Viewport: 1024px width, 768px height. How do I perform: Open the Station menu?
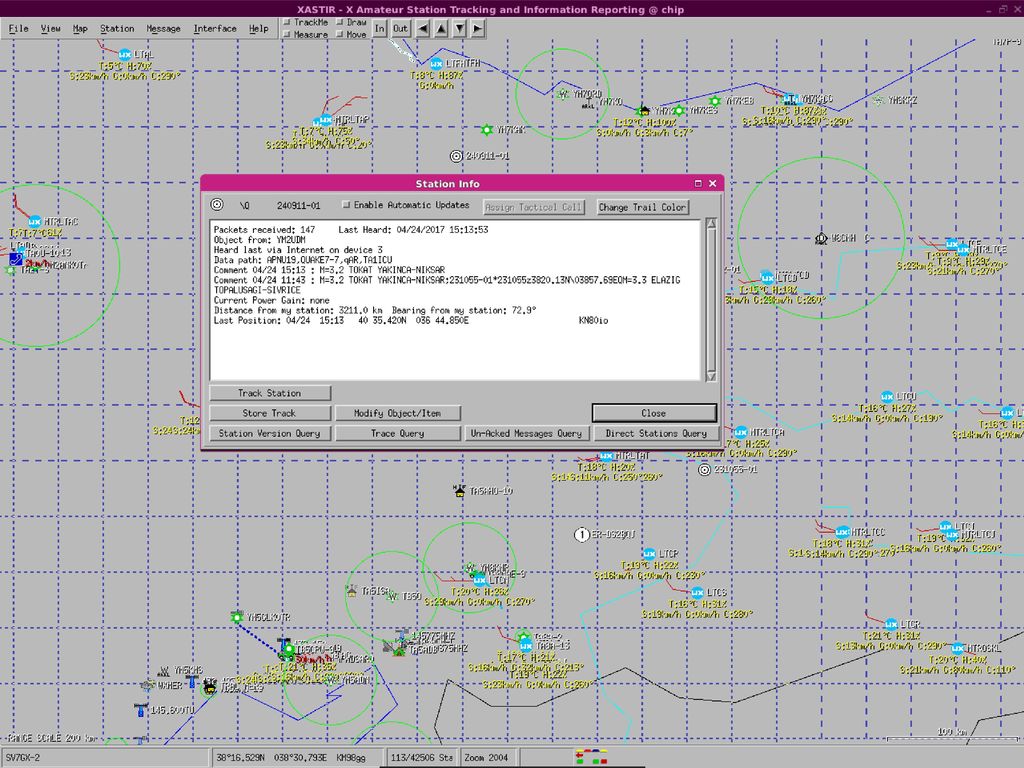pos(117,29)
